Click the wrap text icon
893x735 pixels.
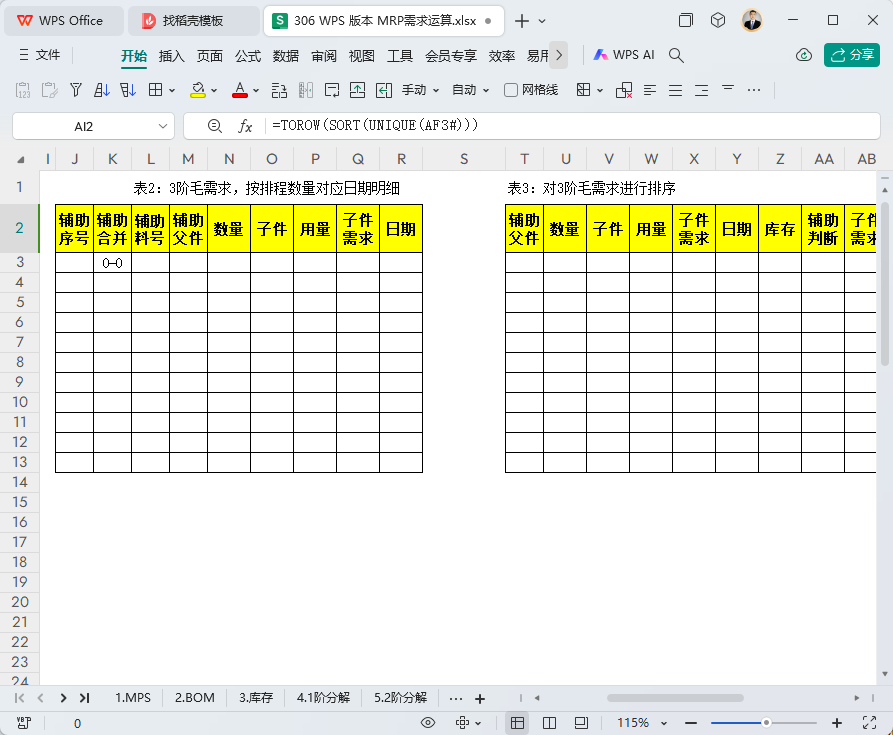[x=331, y=90]
